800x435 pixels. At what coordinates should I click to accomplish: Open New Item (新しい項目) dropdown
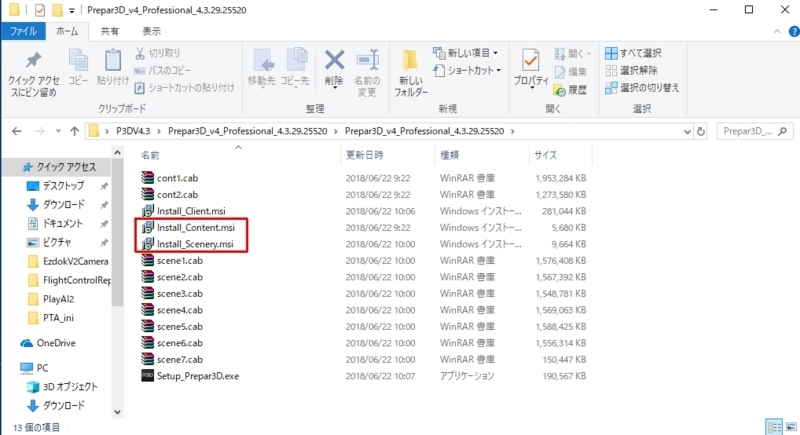(465, 53)
